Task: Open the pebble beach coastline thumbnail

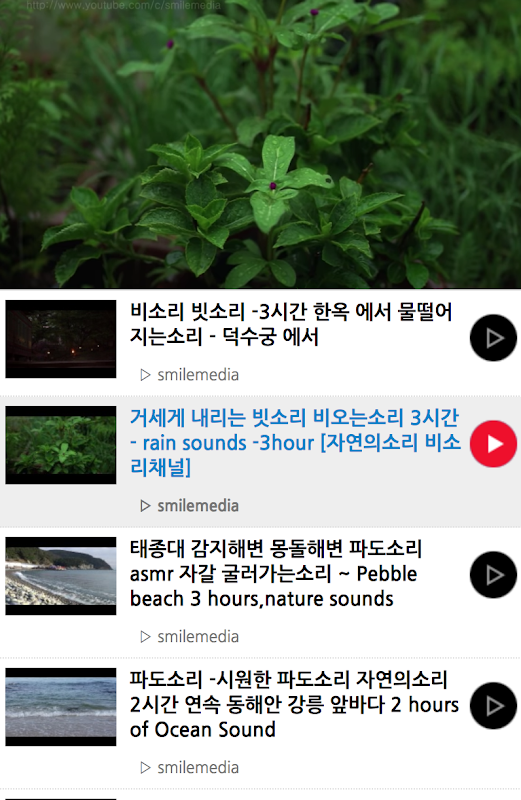Action: click(x=61, y=576)
